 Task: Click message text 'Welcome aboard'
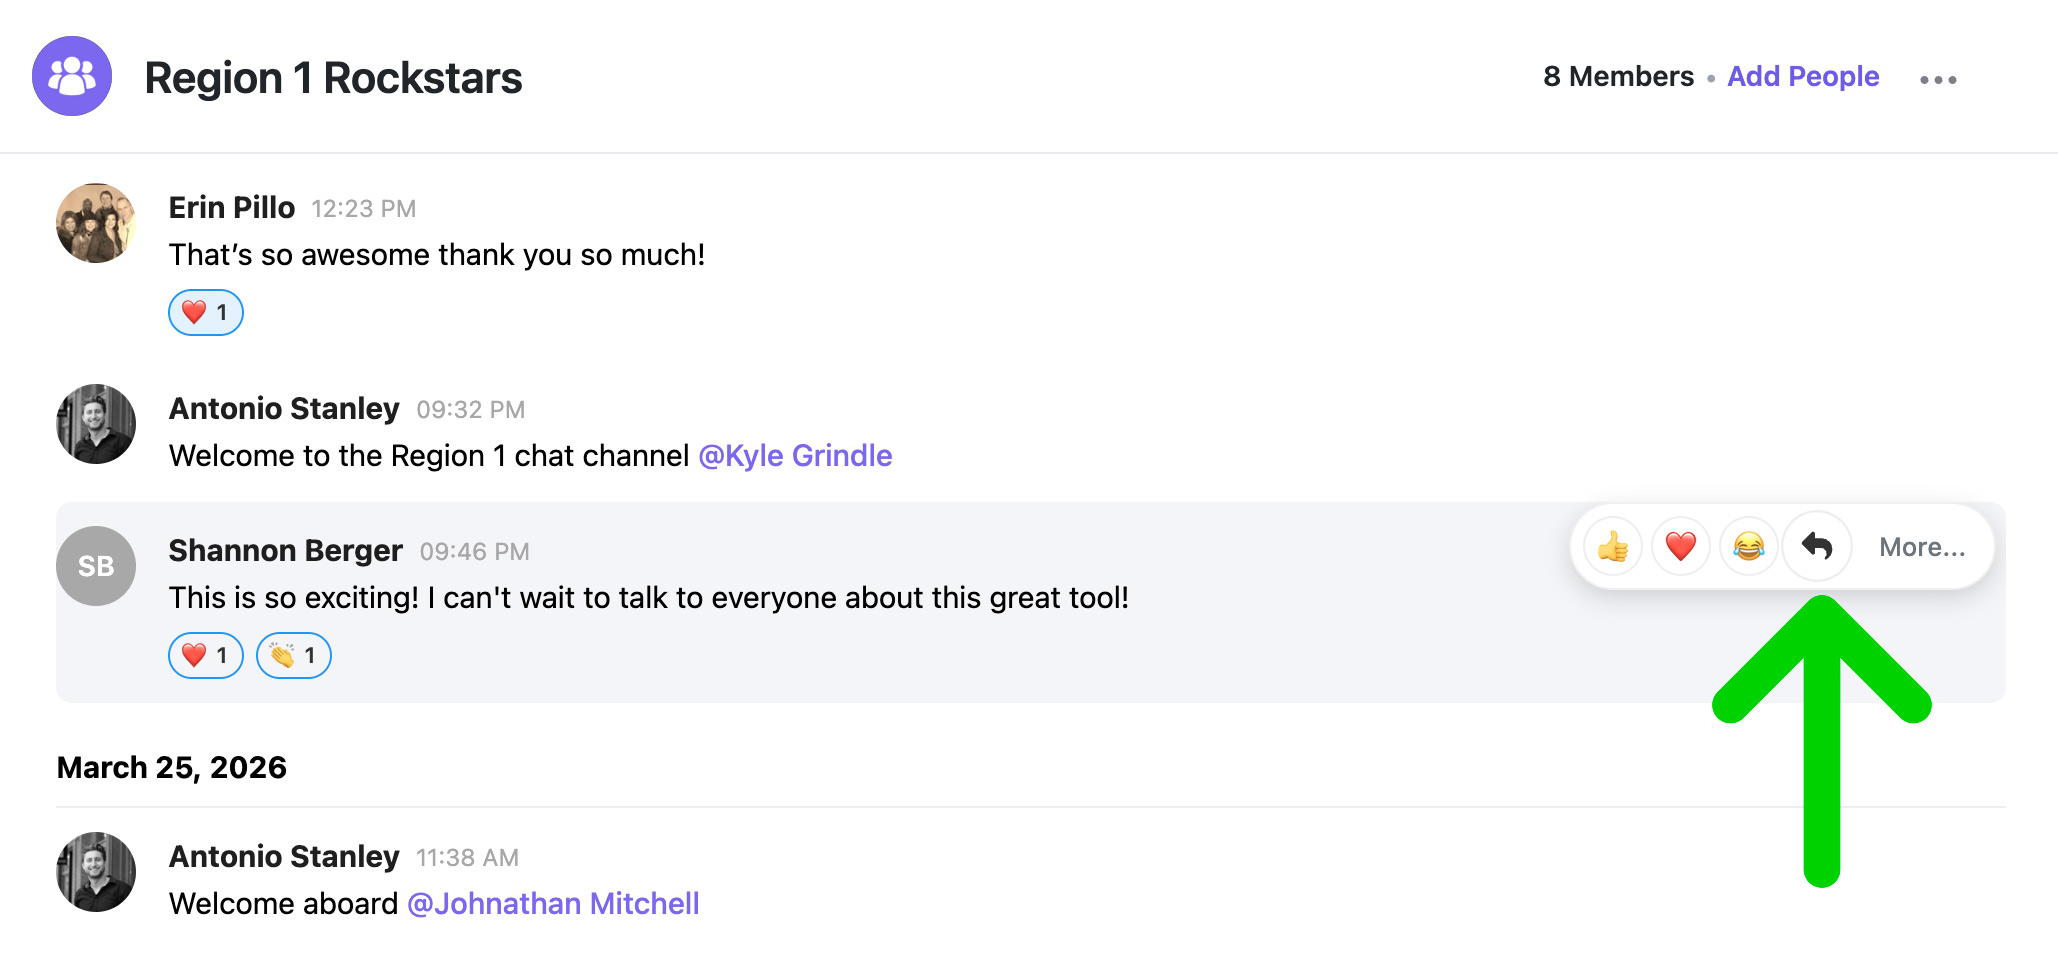click(284, 903)
